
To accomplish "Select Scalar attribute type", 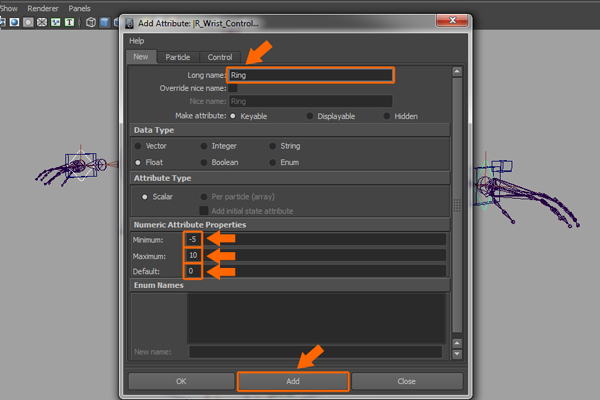I will point(145,197).
